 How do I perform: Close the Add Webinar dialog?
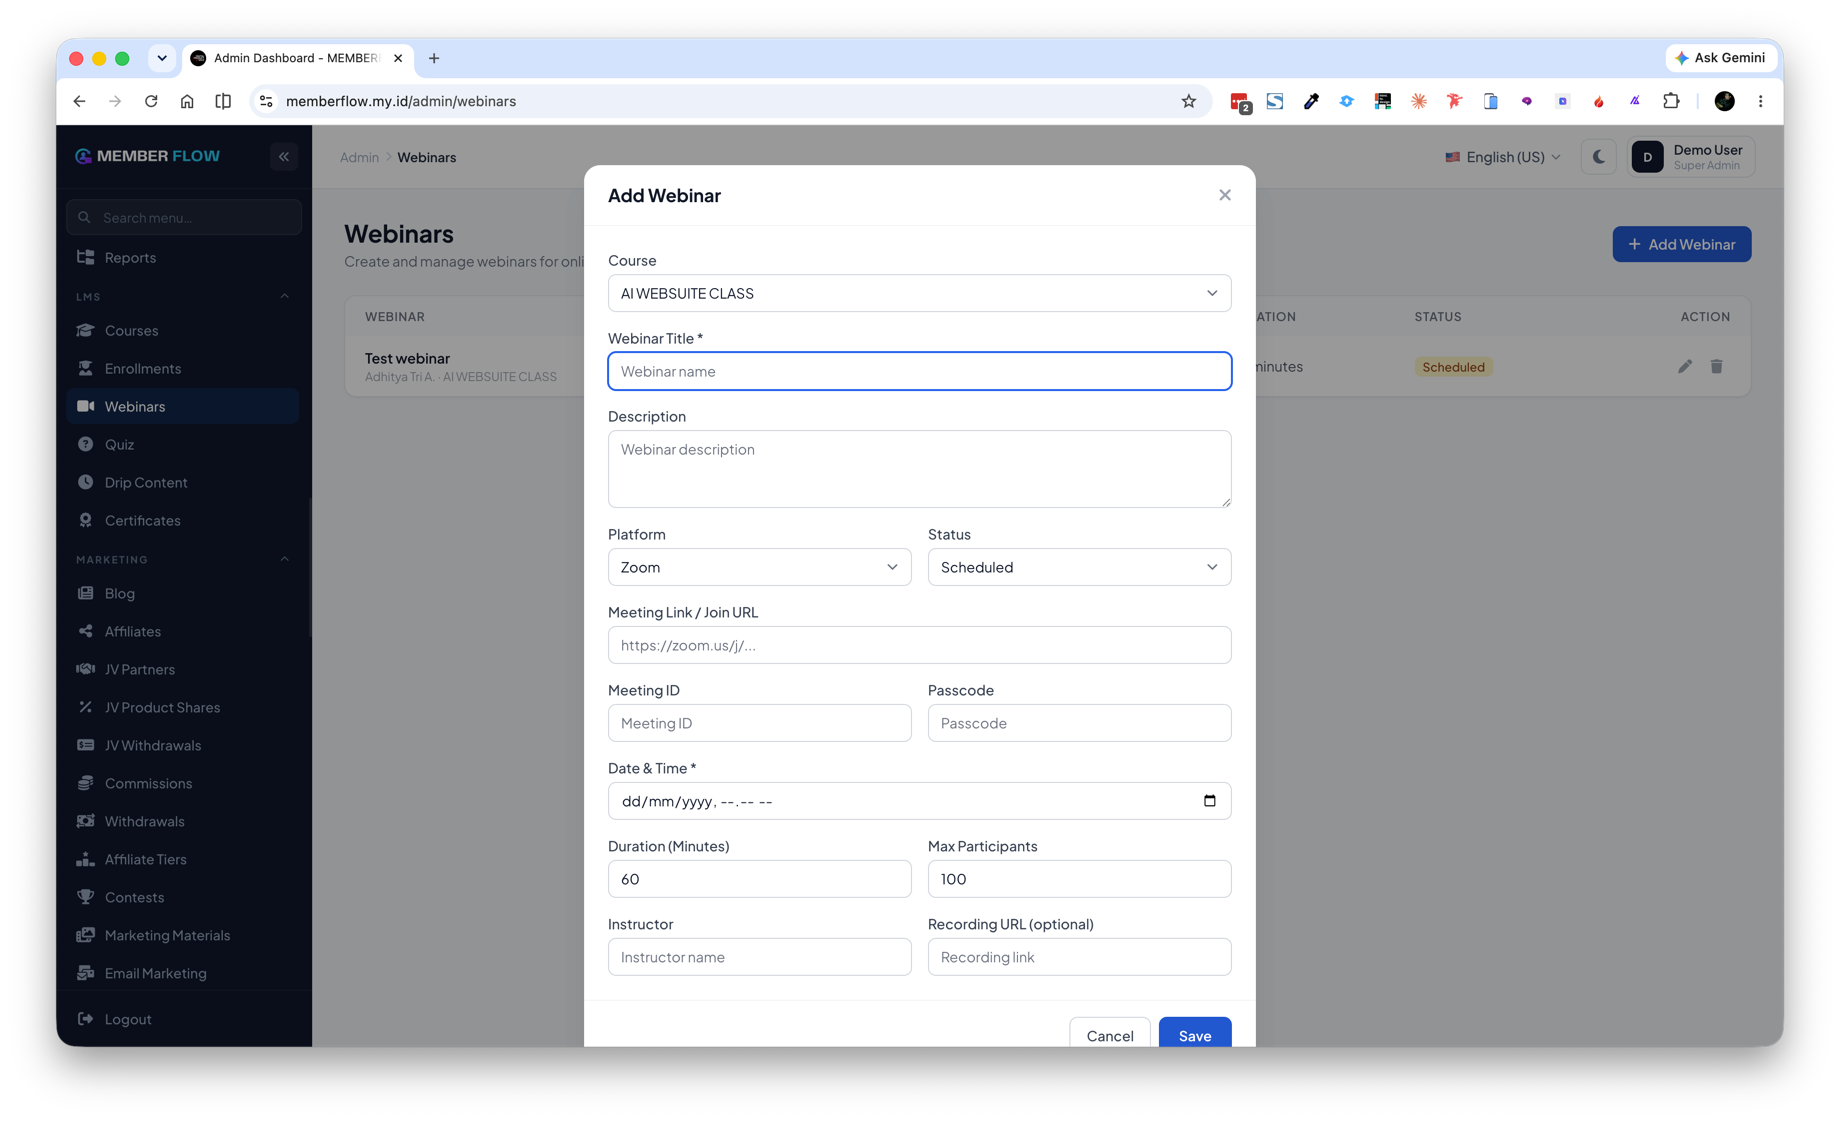coord(1225,195)
